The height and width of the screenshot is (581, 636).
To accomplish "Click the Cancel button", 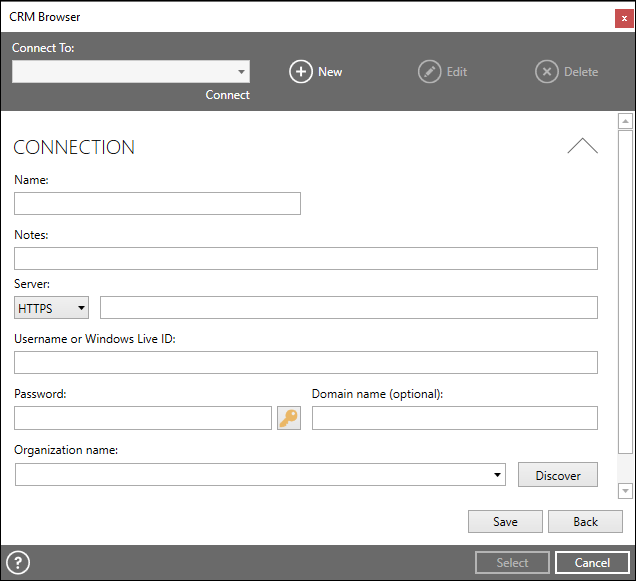I will click(x=592, y=563).
